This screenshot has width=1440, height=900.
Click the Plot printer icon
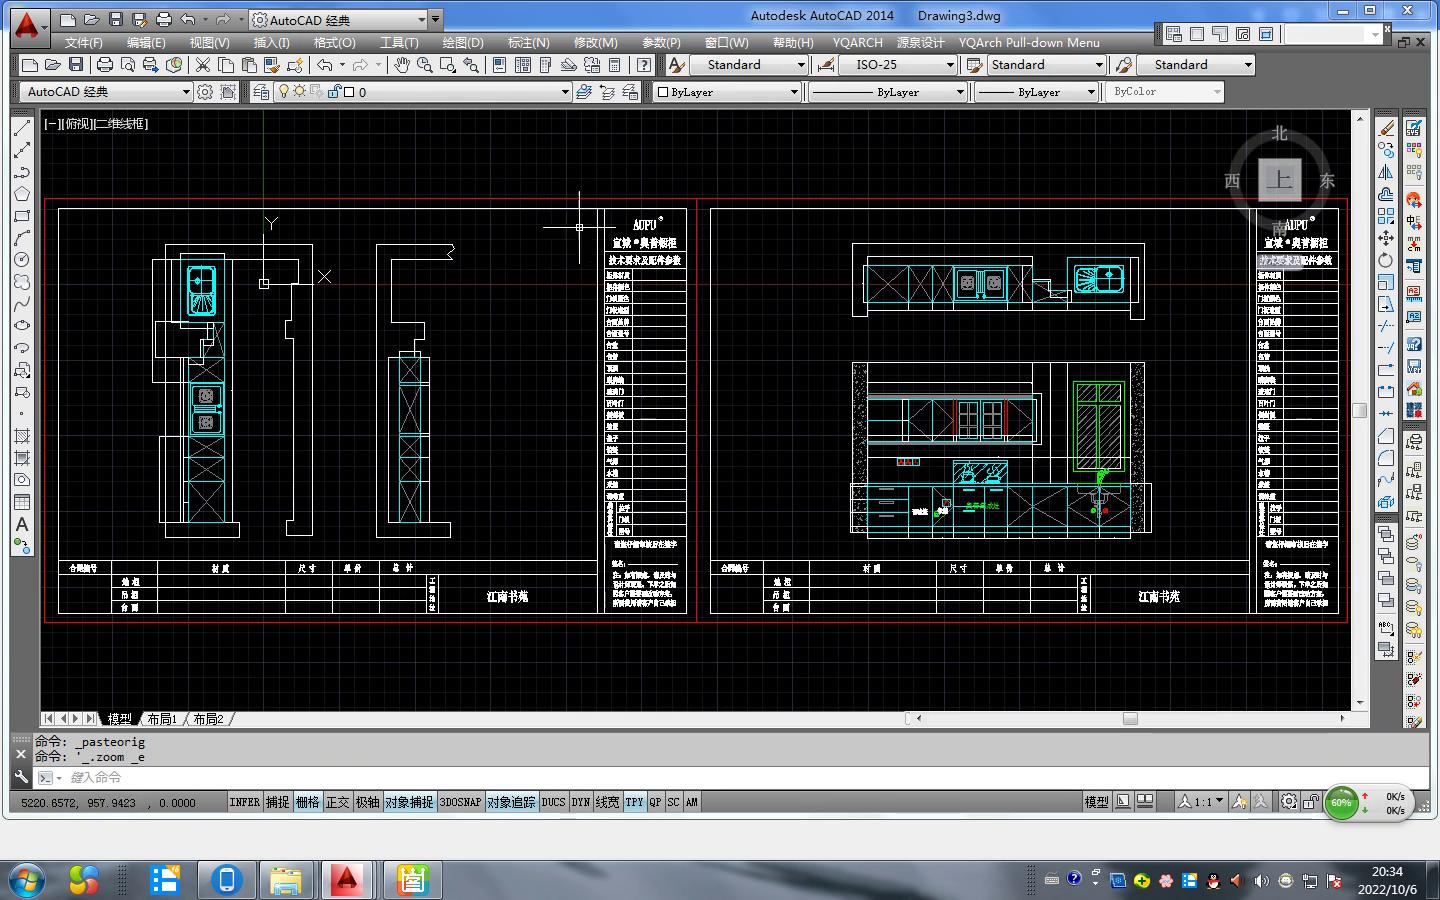104,65
